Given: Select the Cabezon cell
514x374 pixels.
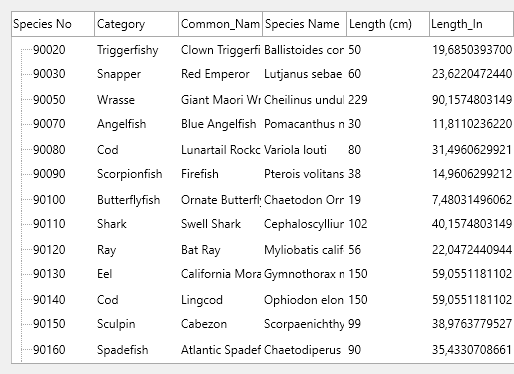Looking at the screenshot, I should [x=204, y=324].
